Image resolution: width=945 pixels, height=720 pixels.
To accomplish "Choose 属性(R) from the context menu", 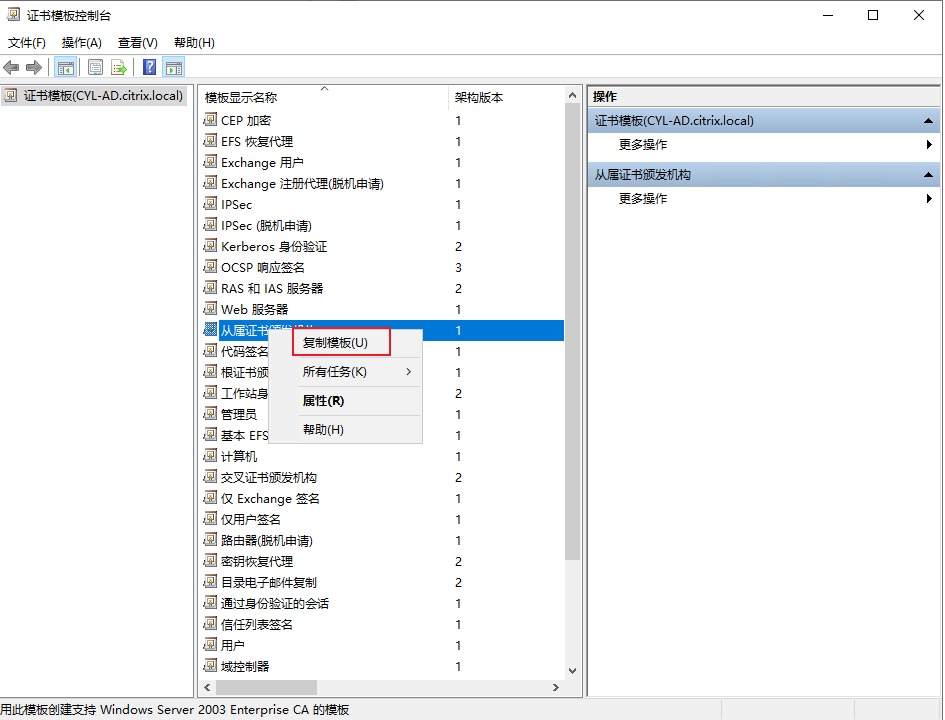I will 323,401.
